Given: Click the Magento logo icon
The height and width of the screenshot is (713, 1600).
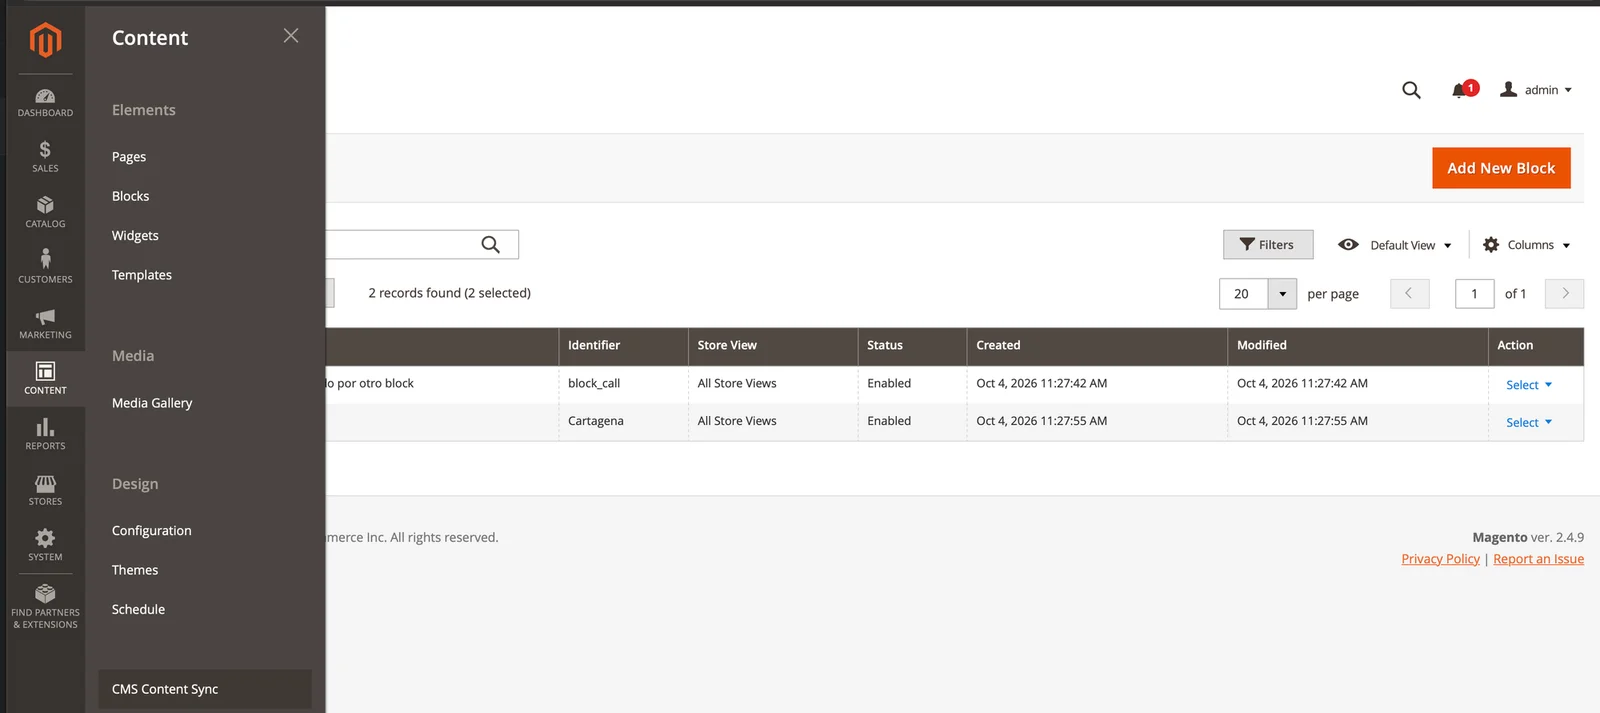Looking at the screenshot, I should click(x=45, y=40).
